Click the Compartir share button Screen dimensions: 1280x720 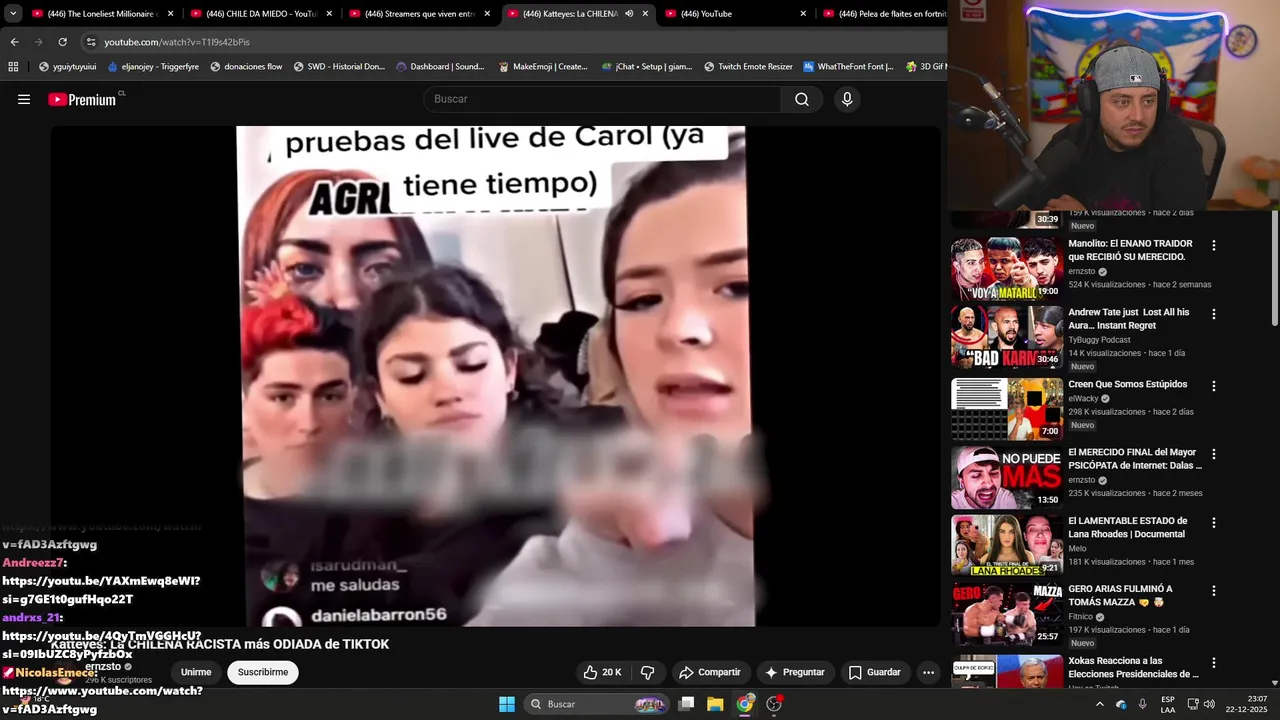(x=710, y=672)
